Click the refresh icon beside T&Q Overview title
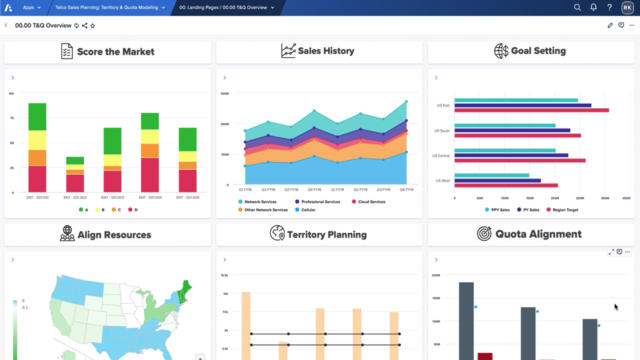Screen dimensions: 640x360 pyautogui.click(x=76, y=25)
